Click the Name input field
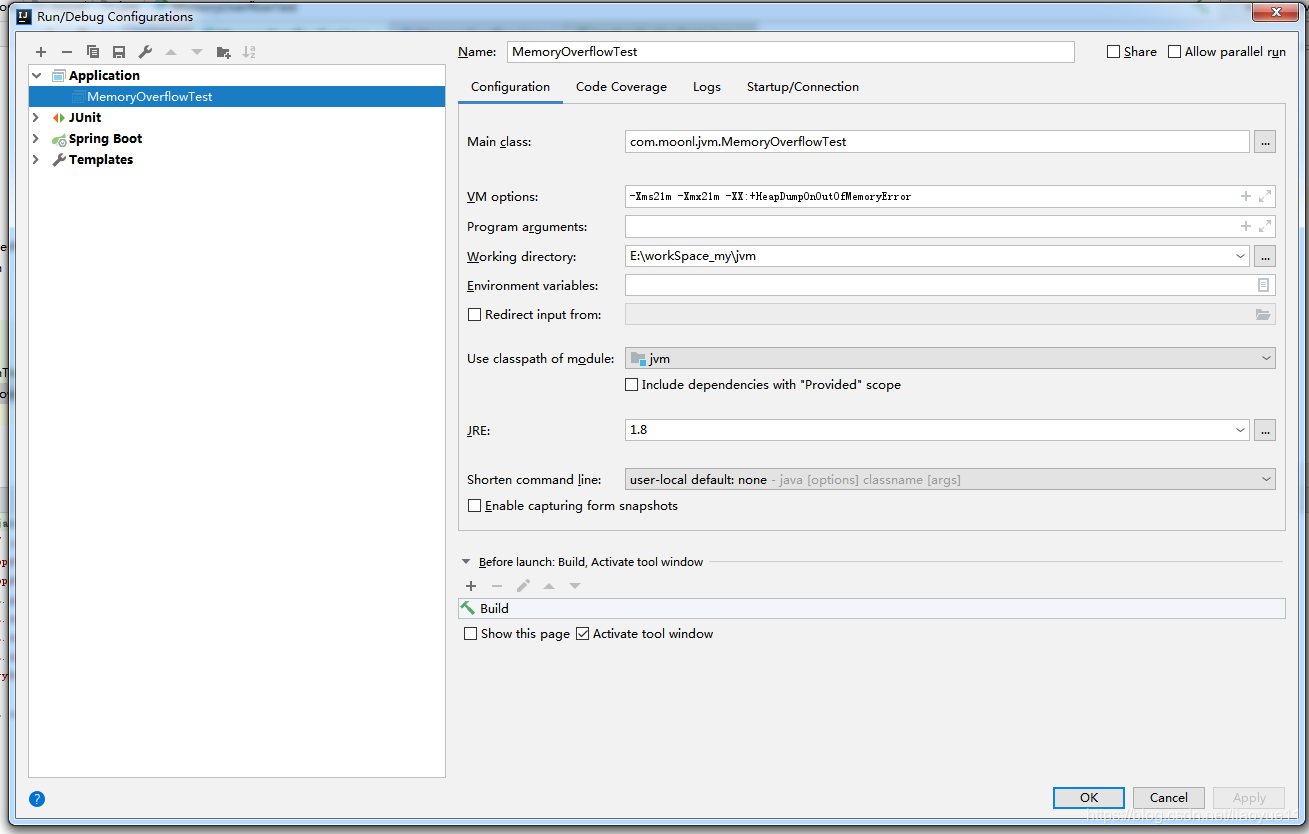Screen dimensions: 1309x834 pos(791,52)
